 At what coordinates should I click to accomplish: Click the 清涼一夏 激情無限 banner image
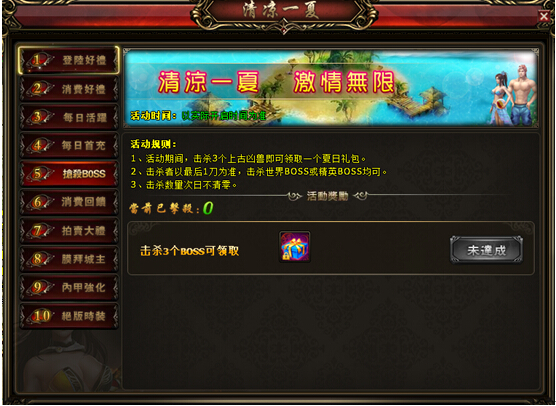pos(331,88)
